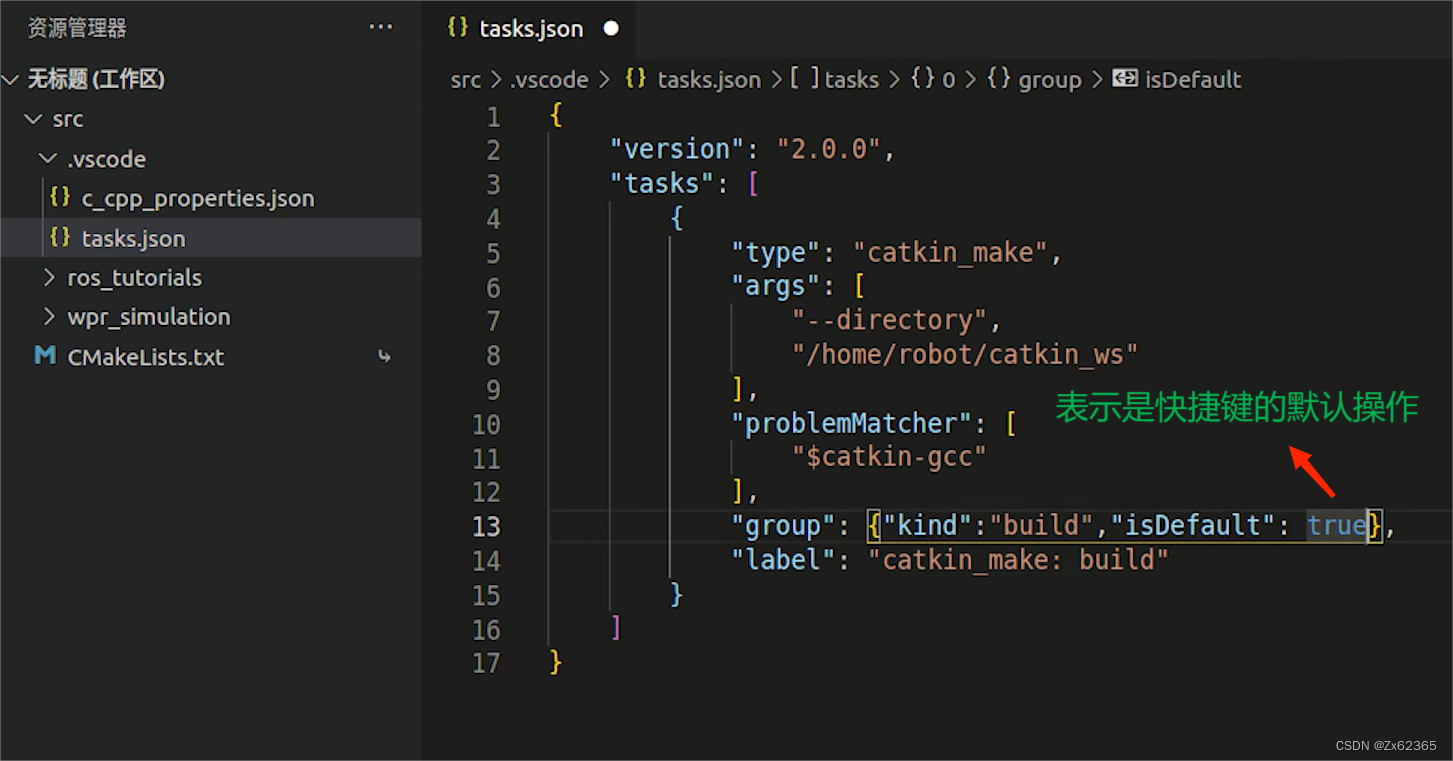
Task: Click the "kind" key on line 13
Action: point(928,526)
